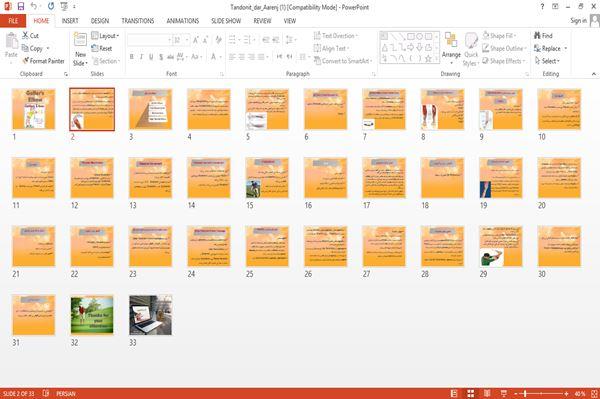
Task: Open the font name combo box
Action: point(149,40)
